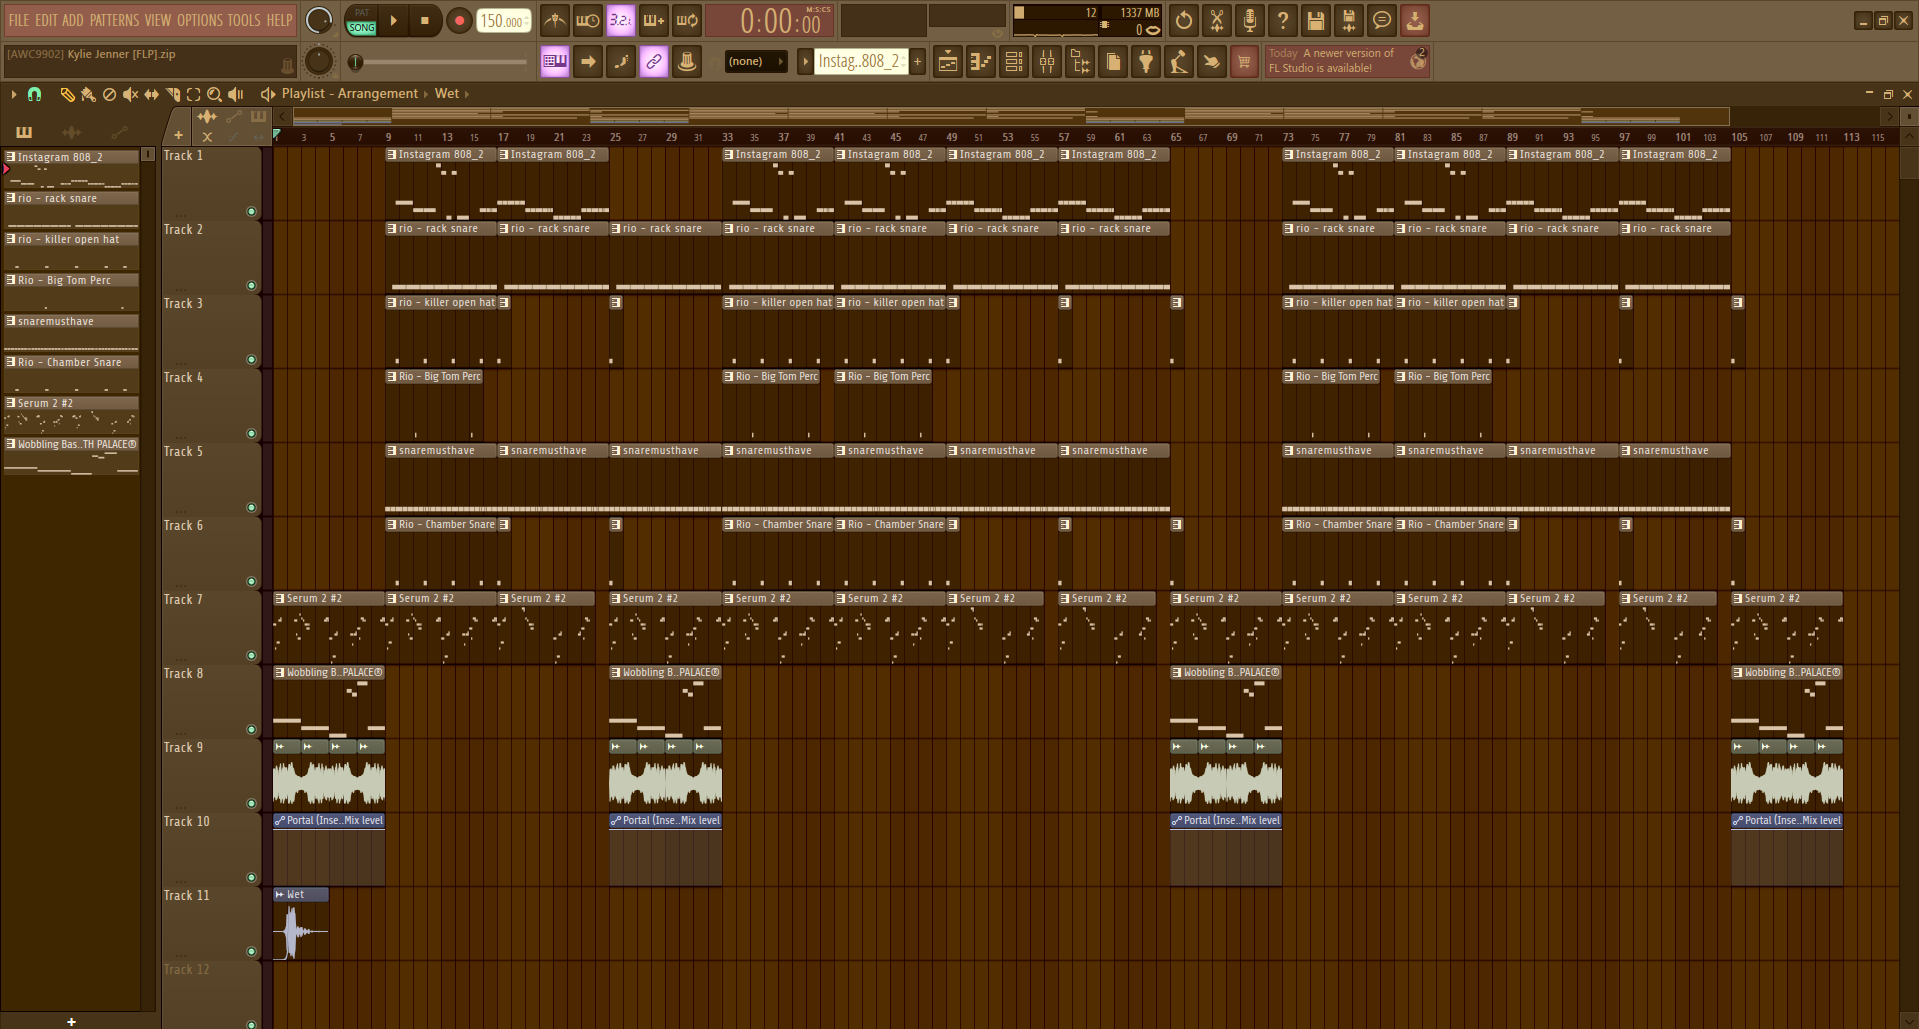Image resolution: width=1919 pixels, height=1029 pixels.
Task: Toggle wait for input before recording
Action: [588, 20]
